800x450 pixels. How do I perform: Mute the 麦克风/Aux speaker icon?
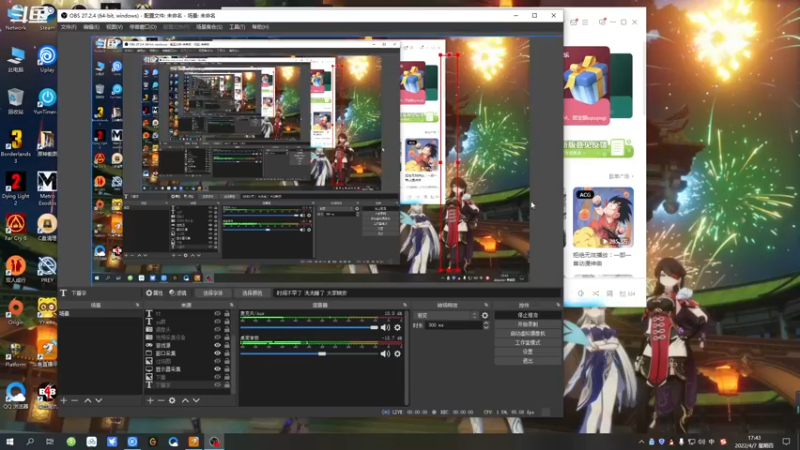coord(385,328)
